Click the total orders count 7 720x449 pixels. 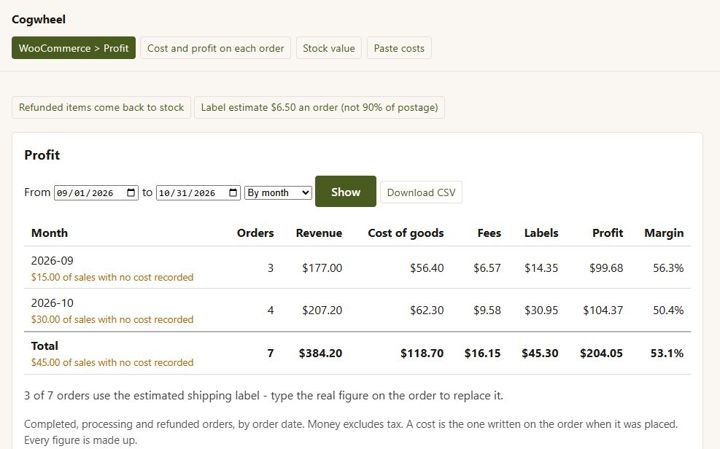270,353
